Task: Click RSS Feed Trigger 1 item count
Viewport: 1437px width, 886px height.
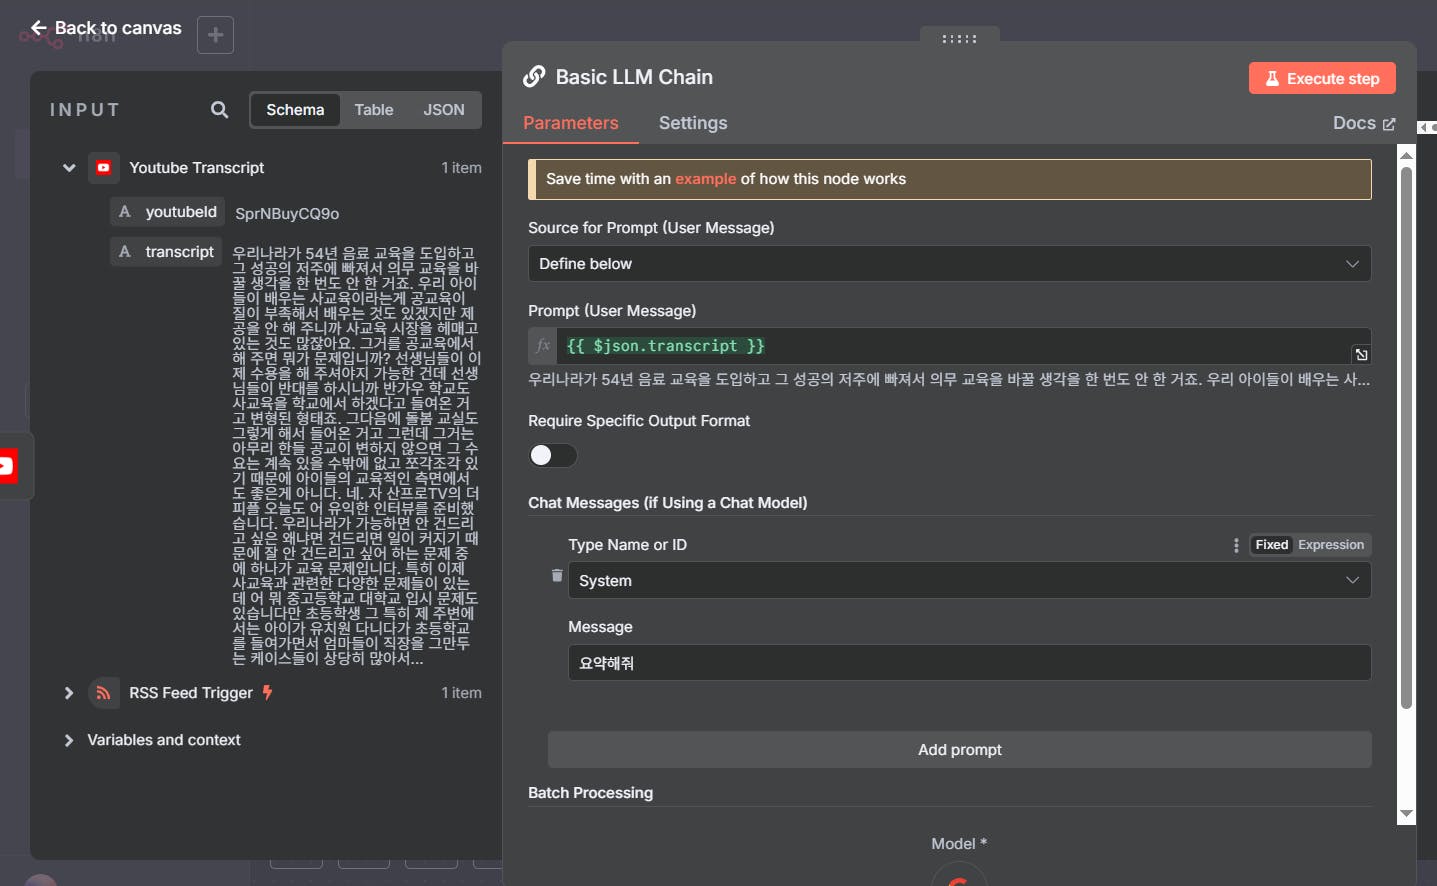Action: coord(461,693)
